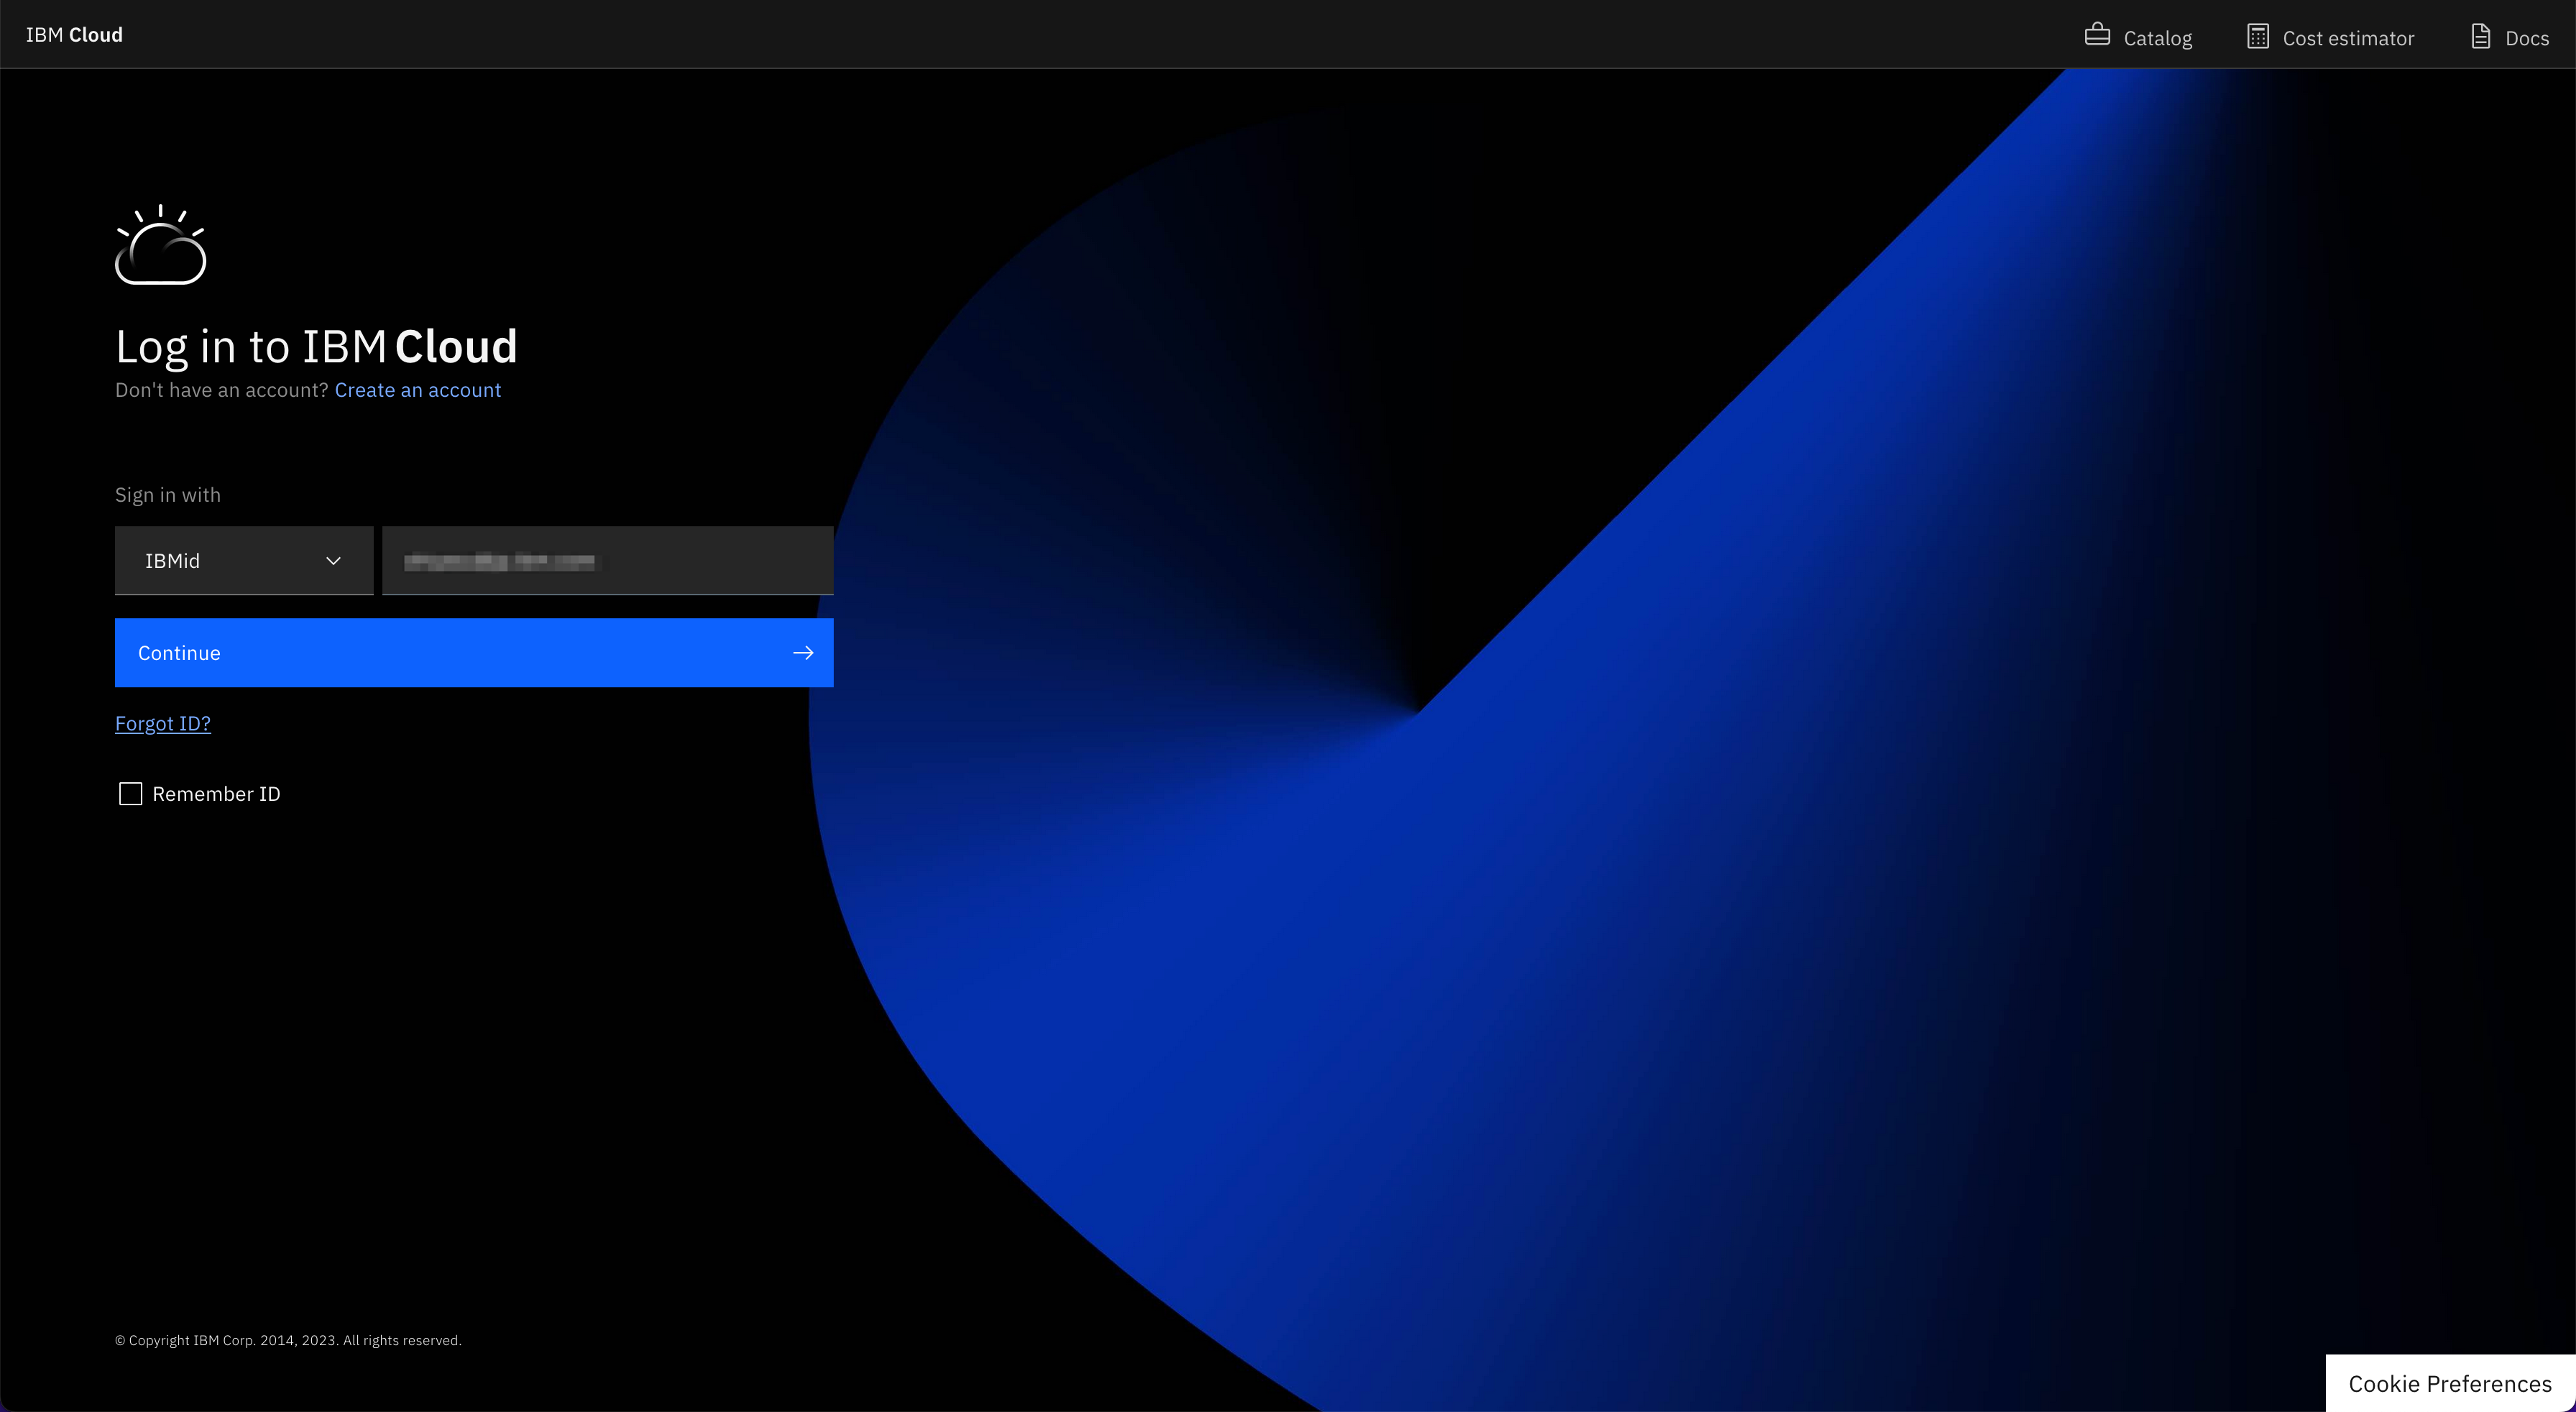2576x1412 pixels.
Task: Tick the Remember ID checkbox
Action: click(130, 794)
